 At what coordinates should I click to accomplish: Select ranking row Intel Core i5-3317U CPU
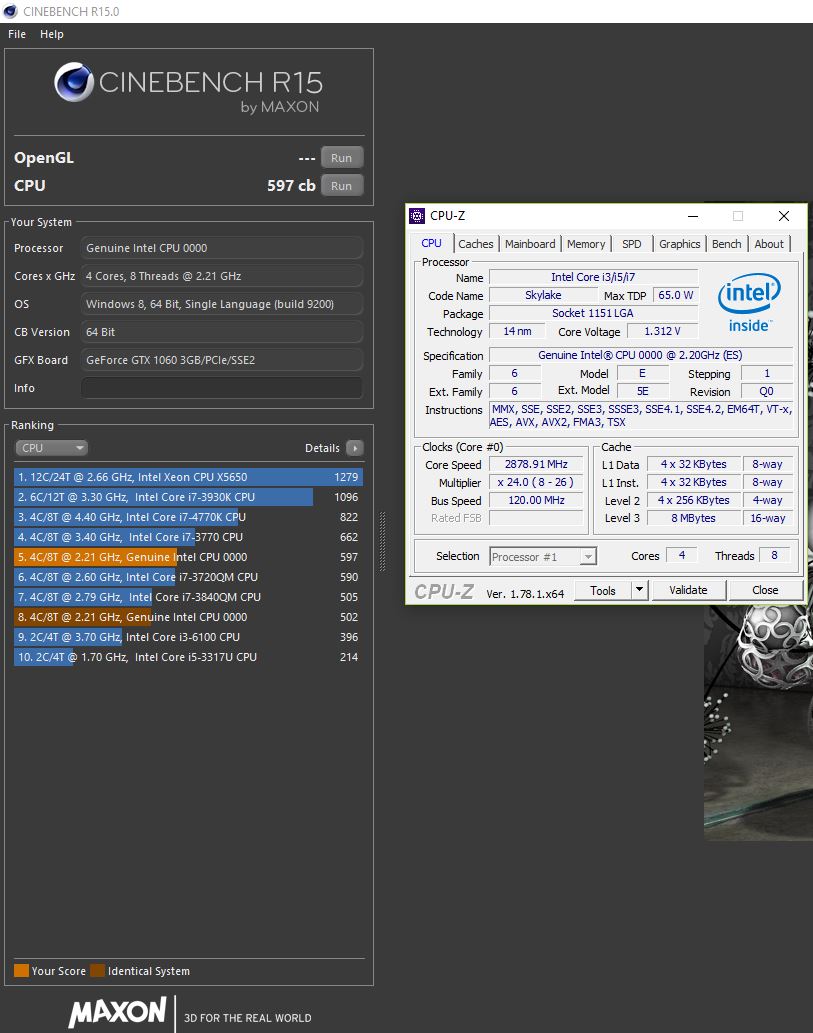click(188, 657)
